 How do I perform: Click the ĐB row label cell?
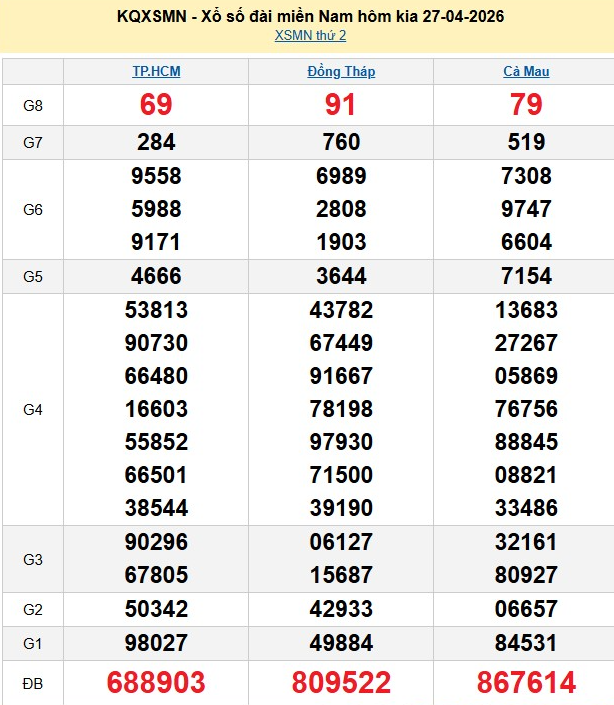[33, 683]
